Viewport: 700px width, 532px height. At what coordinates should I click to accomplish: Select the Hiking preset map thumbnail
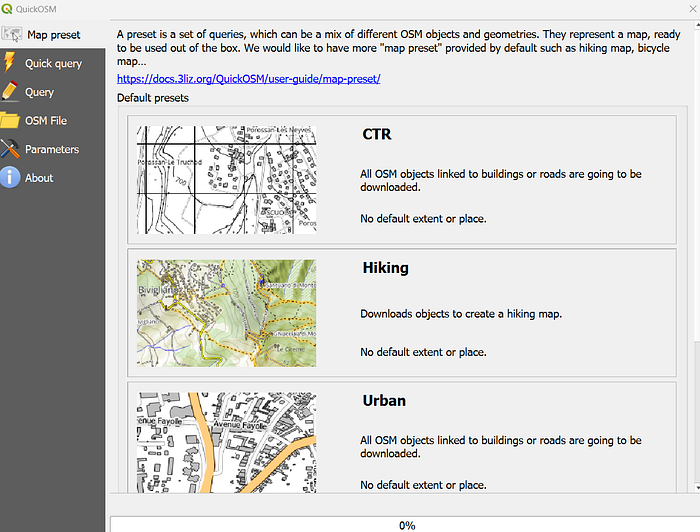click(x=226, y=313)
